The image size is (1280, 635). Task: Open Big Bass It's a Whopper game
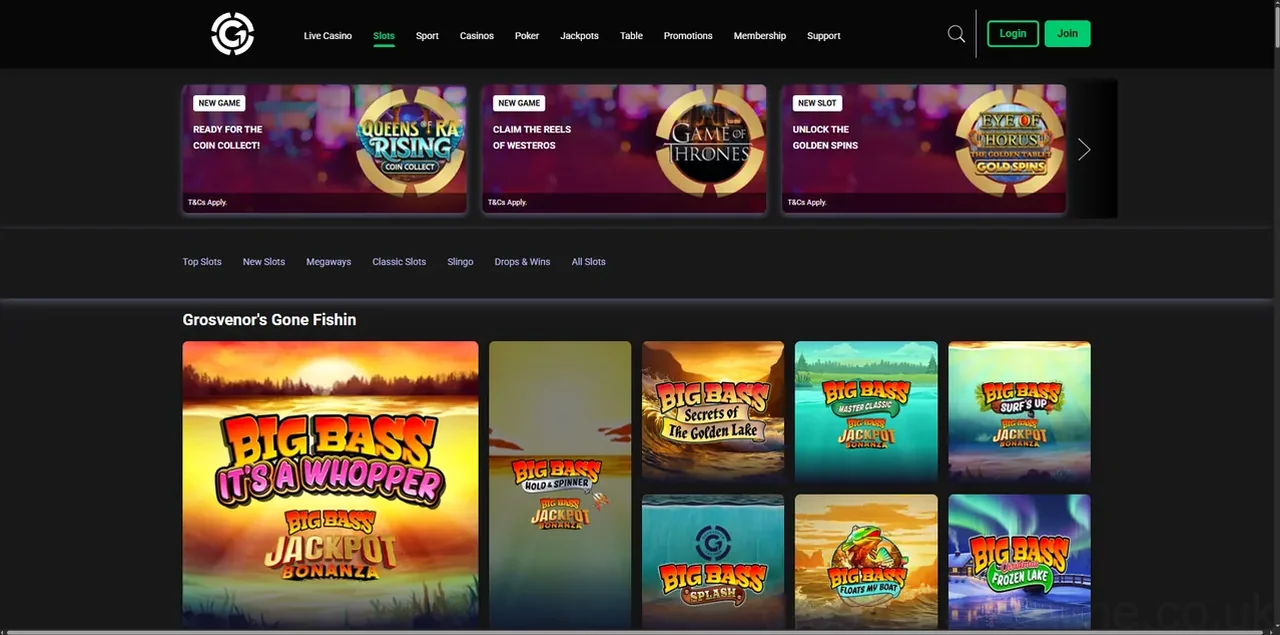[330, 484]
